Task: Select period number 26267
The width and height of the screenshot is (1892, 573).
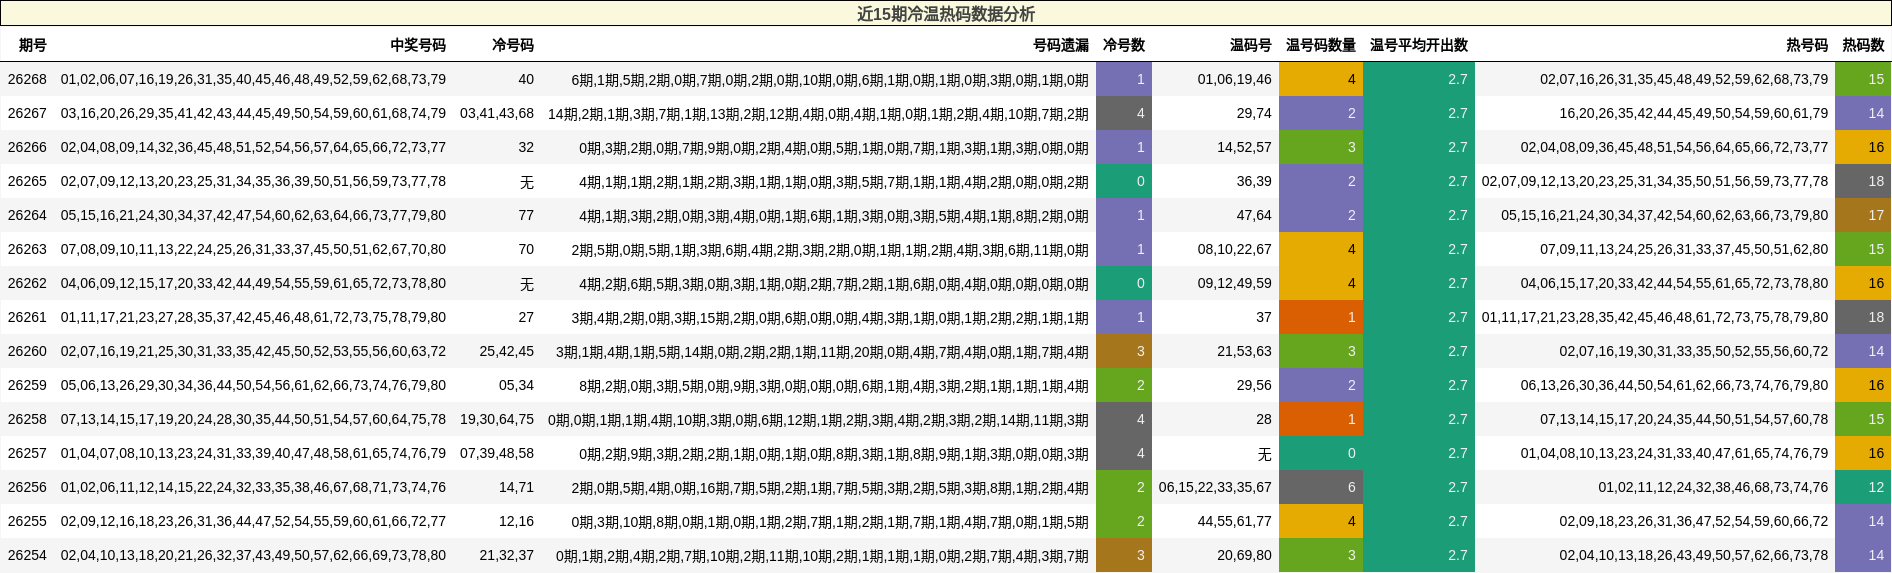Action: (27, 113)
